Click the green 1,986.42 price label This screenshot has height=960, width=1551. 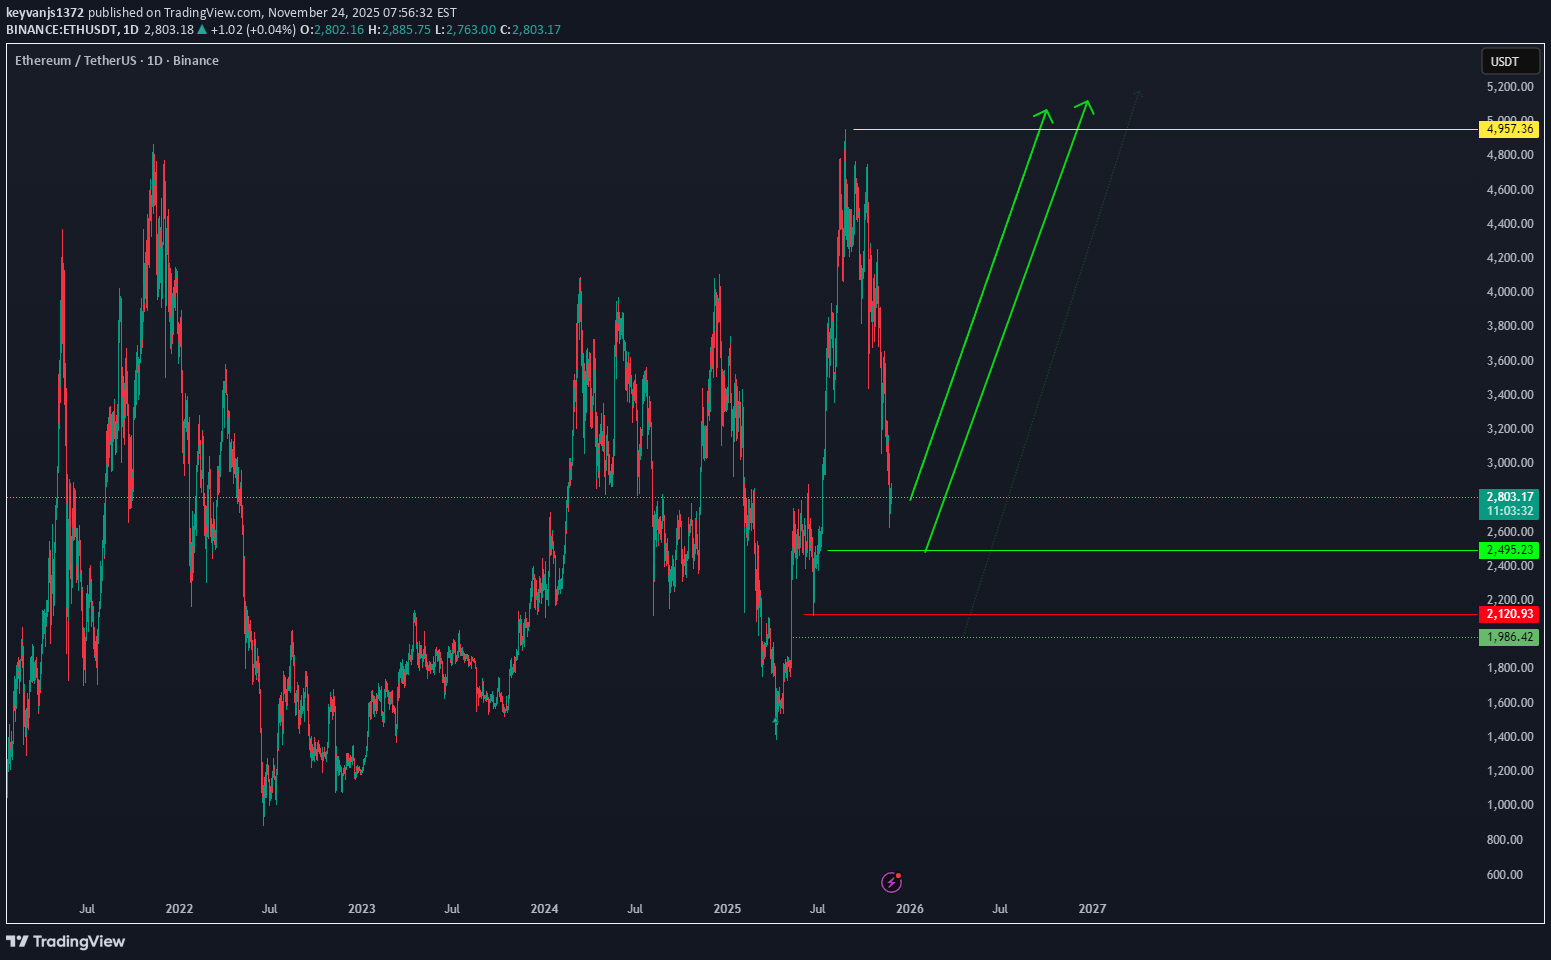(1508, 636)
